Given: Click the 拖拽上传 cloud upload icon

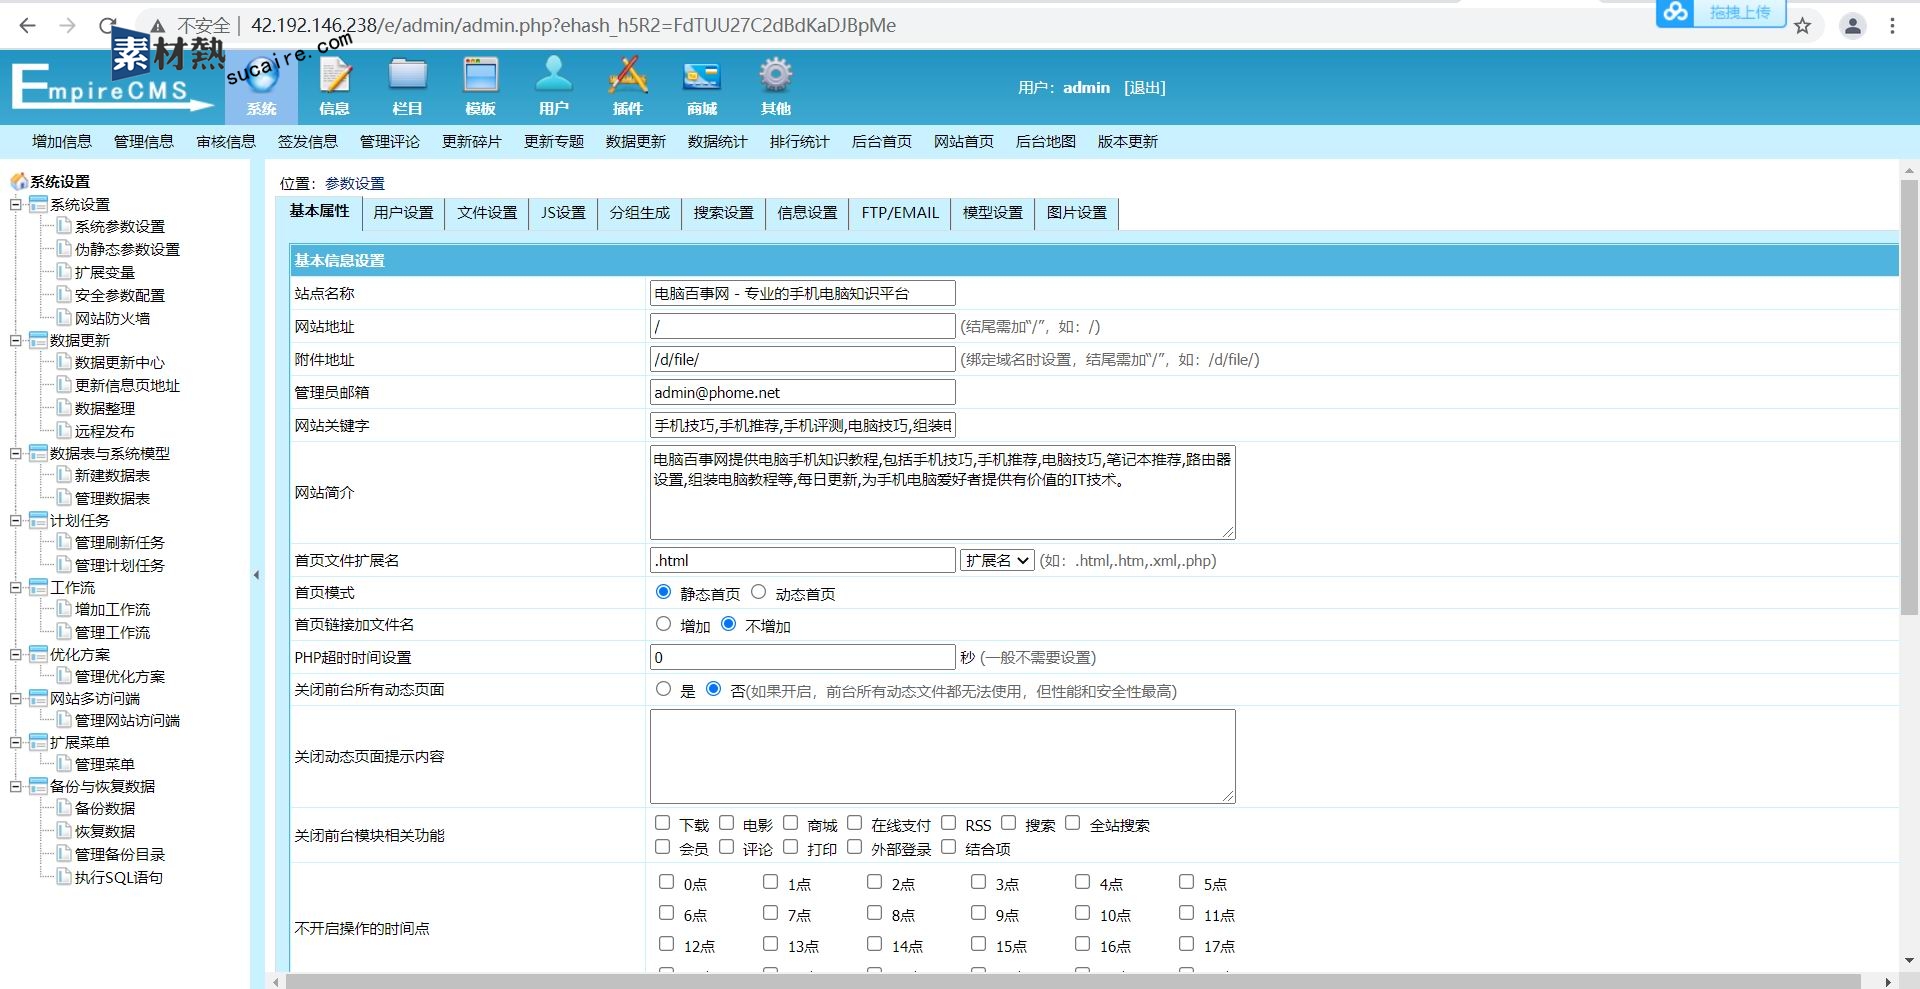Looking at the screenshot, I should pos(1676,12).
